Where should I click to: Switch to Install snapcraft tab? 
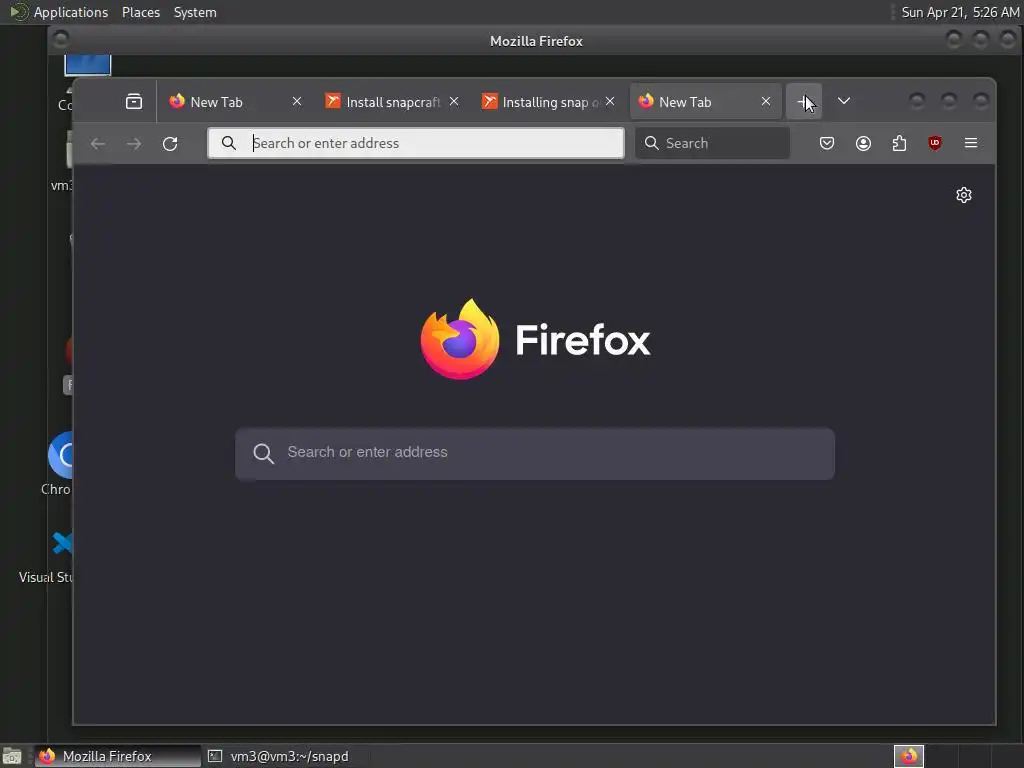(392, 101)
